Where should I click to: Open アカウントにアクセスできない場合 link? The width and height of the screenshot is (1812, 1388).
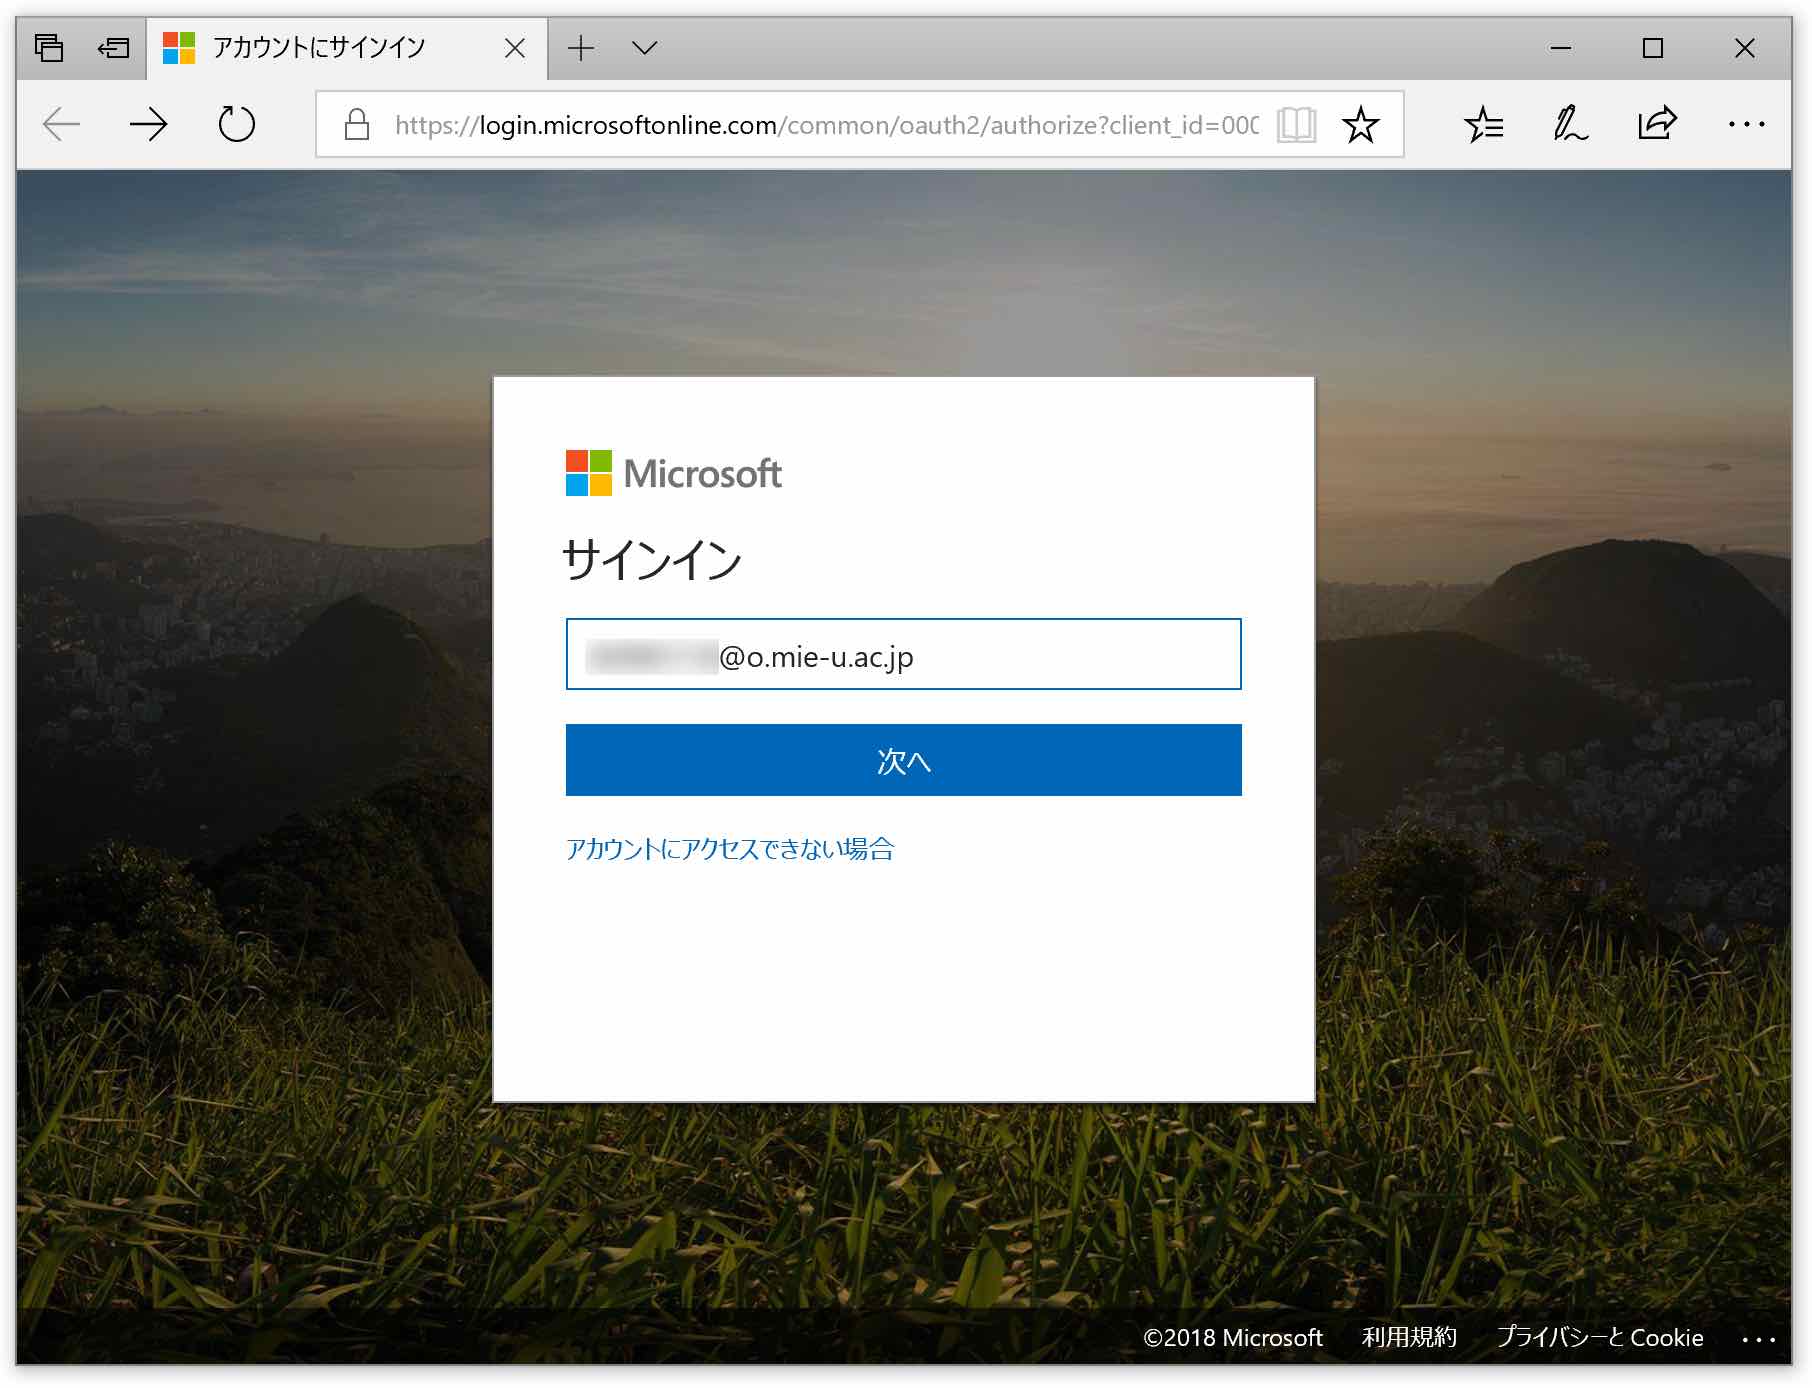[x=730, y=849]
